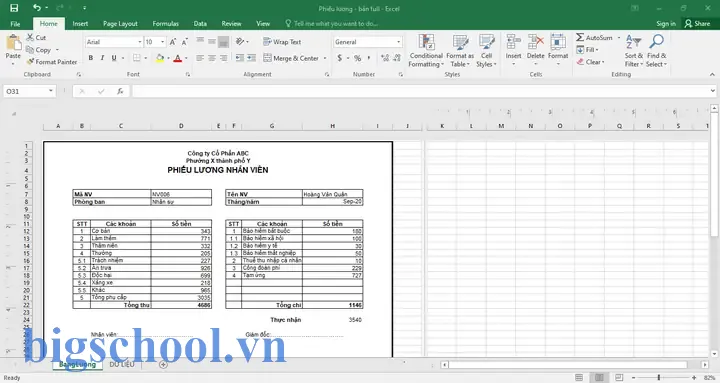The width and height of the screenshot is (720, 383).
Task: Open the borders dropdown arrow
Action: (x=146, y=58)
